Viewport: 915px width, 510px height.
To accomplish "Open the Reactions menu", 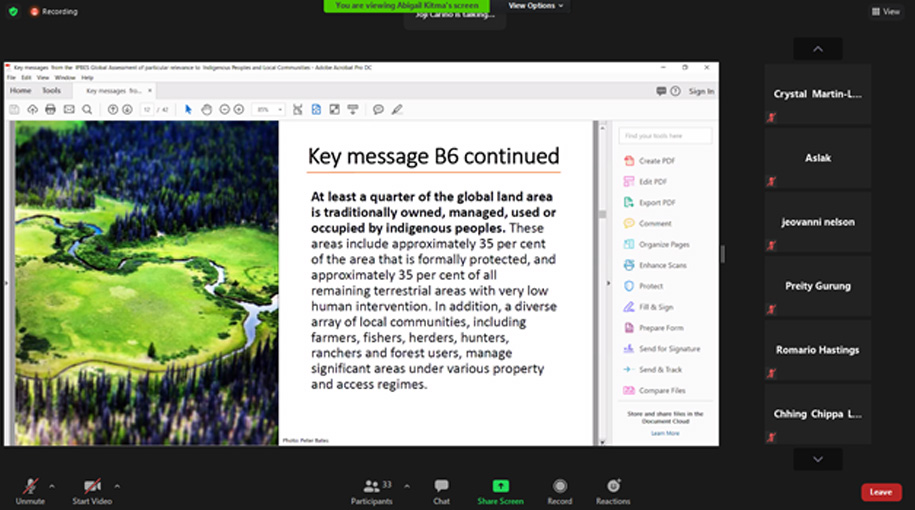I will click(613, 491).
